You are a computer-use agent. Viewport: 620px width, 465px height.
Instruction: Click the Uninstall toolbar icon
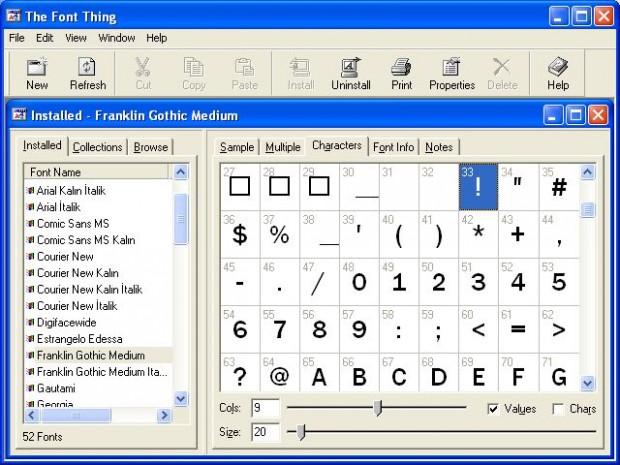[351, 66]
